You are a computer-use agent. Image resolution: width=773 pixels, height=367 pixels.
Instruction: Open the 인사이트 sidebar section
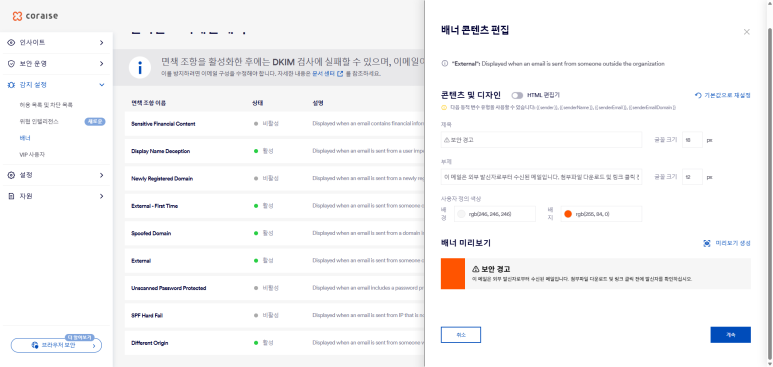click(56, 42)
